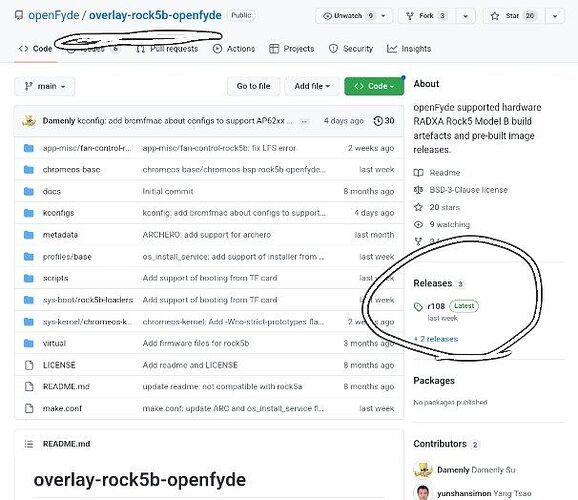578x500 pixels.
Task: Open the + 2 releases link
Action: coord(436,339)
